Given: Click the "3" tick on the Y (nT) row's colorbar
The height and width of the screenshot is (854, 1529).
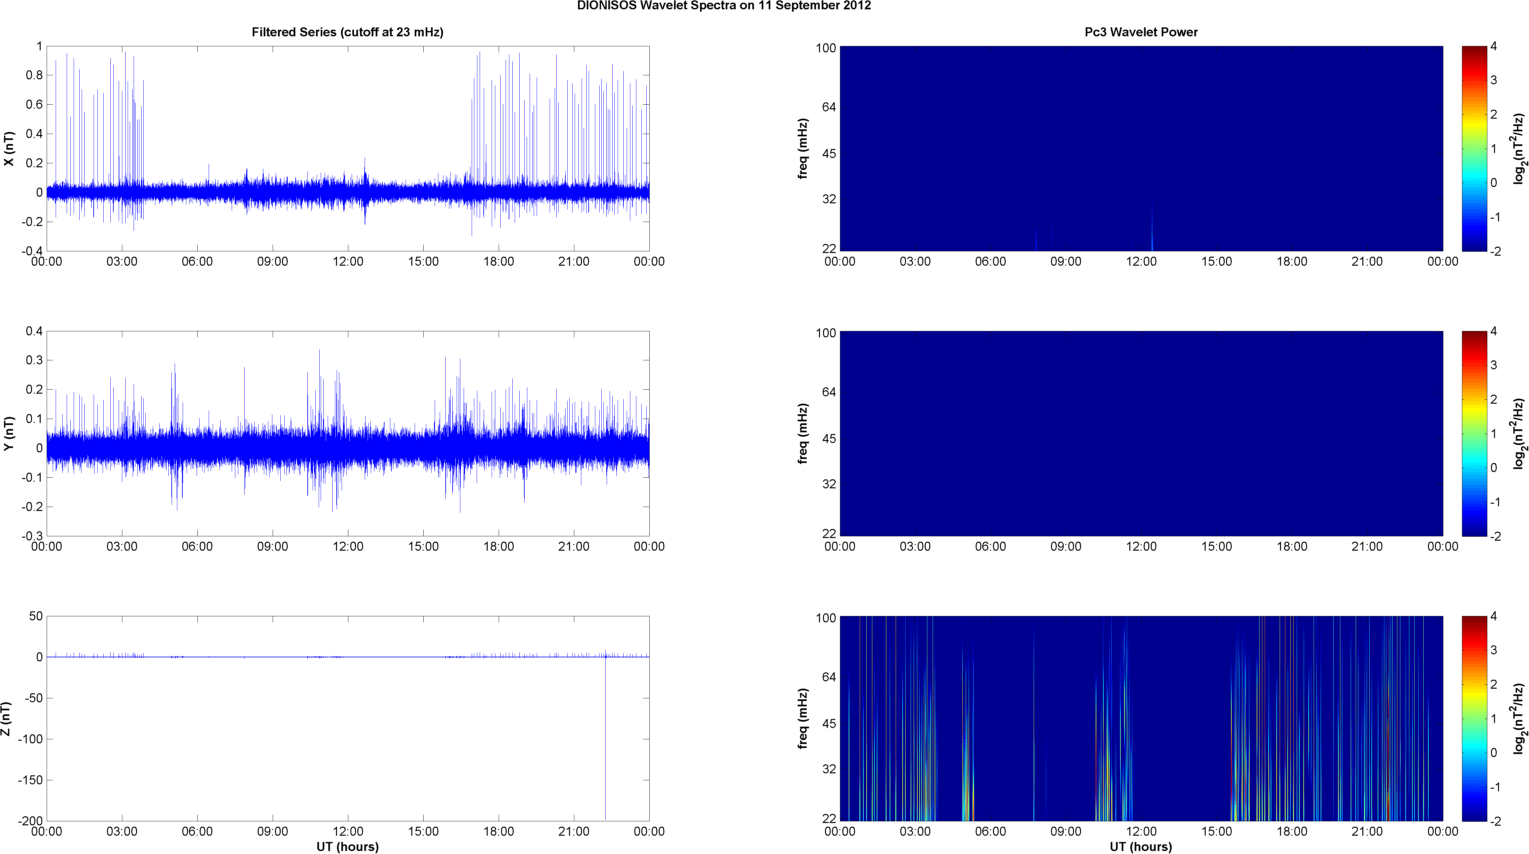Looking at the screenshot, I should click(x=1494, y=366).
